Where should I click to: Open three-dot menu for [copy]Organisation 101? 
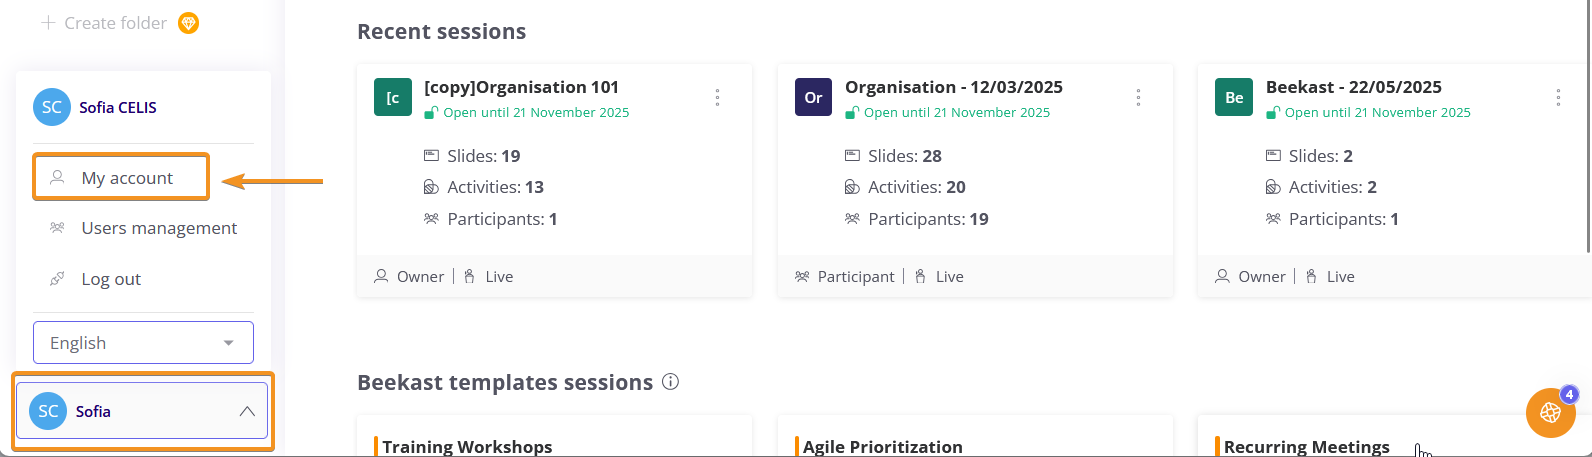[717, 97]
